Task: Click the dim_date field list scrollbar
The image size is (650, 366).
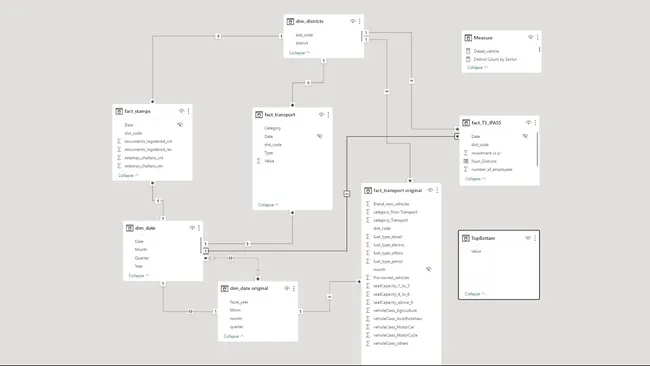Action: (x=201, y=245)
